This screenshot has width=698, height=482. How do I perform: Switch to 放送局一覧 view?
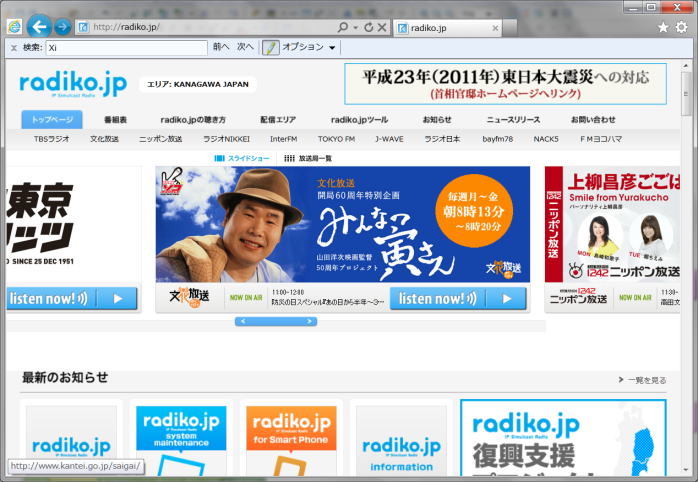coord(308,158)
